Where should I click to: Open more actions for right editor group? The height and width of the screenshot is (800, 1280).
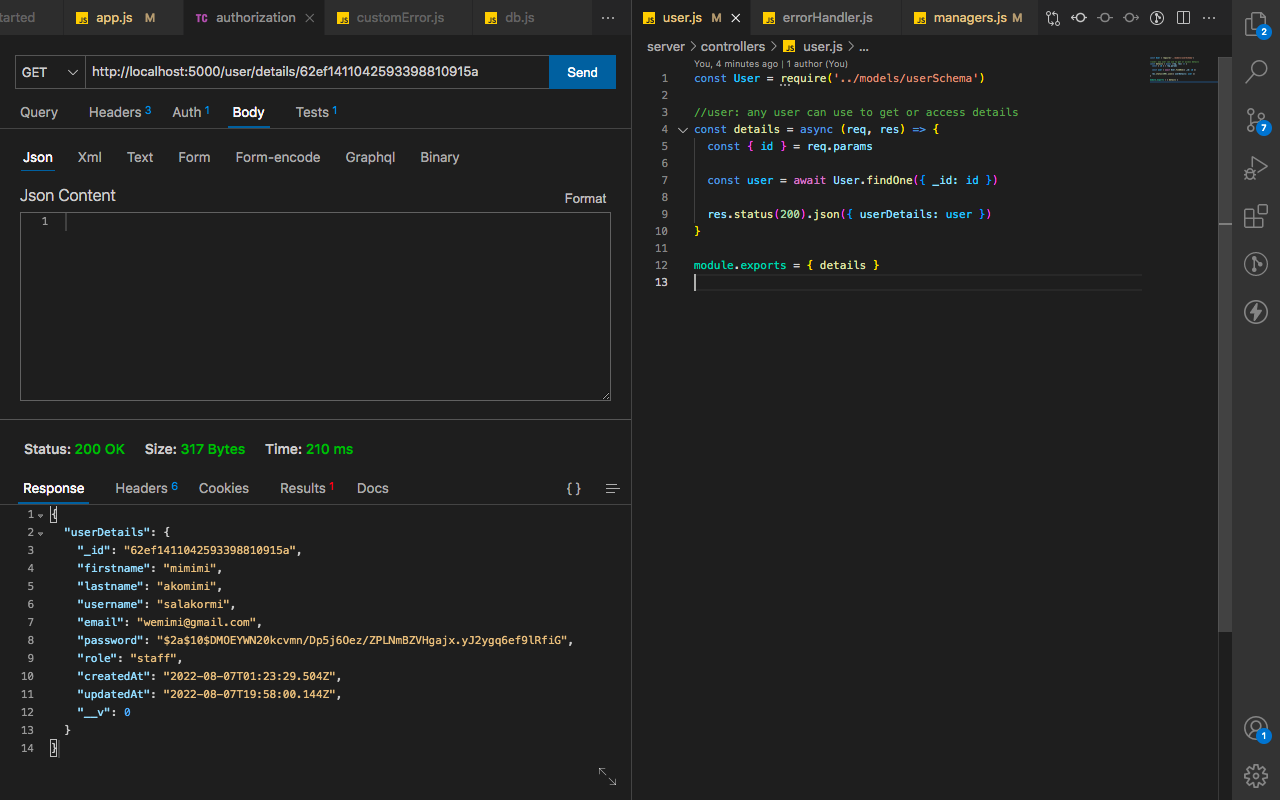(1209, 18)
